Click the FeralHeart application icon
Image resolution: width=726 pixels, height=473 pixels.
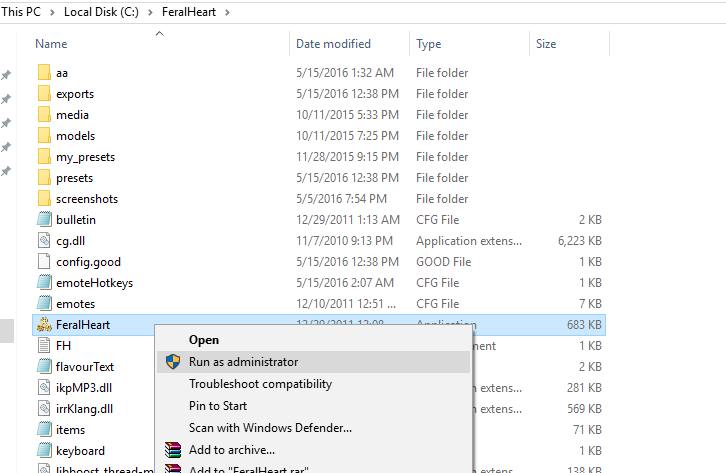[x=44, y=325]
